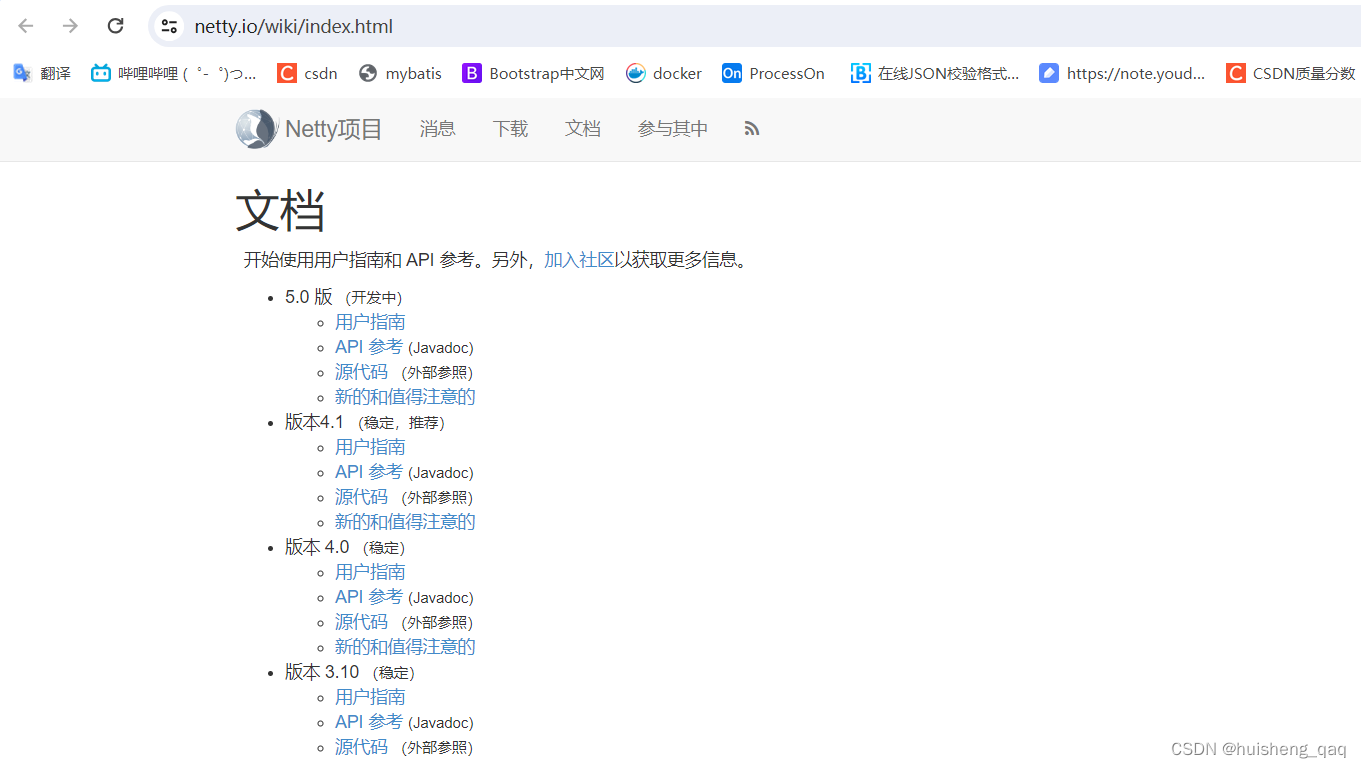The width and height of the screenshot is (1361, 768).
Task: Click the 版本 3.10 list heading
Action: (x=322, y=672)
